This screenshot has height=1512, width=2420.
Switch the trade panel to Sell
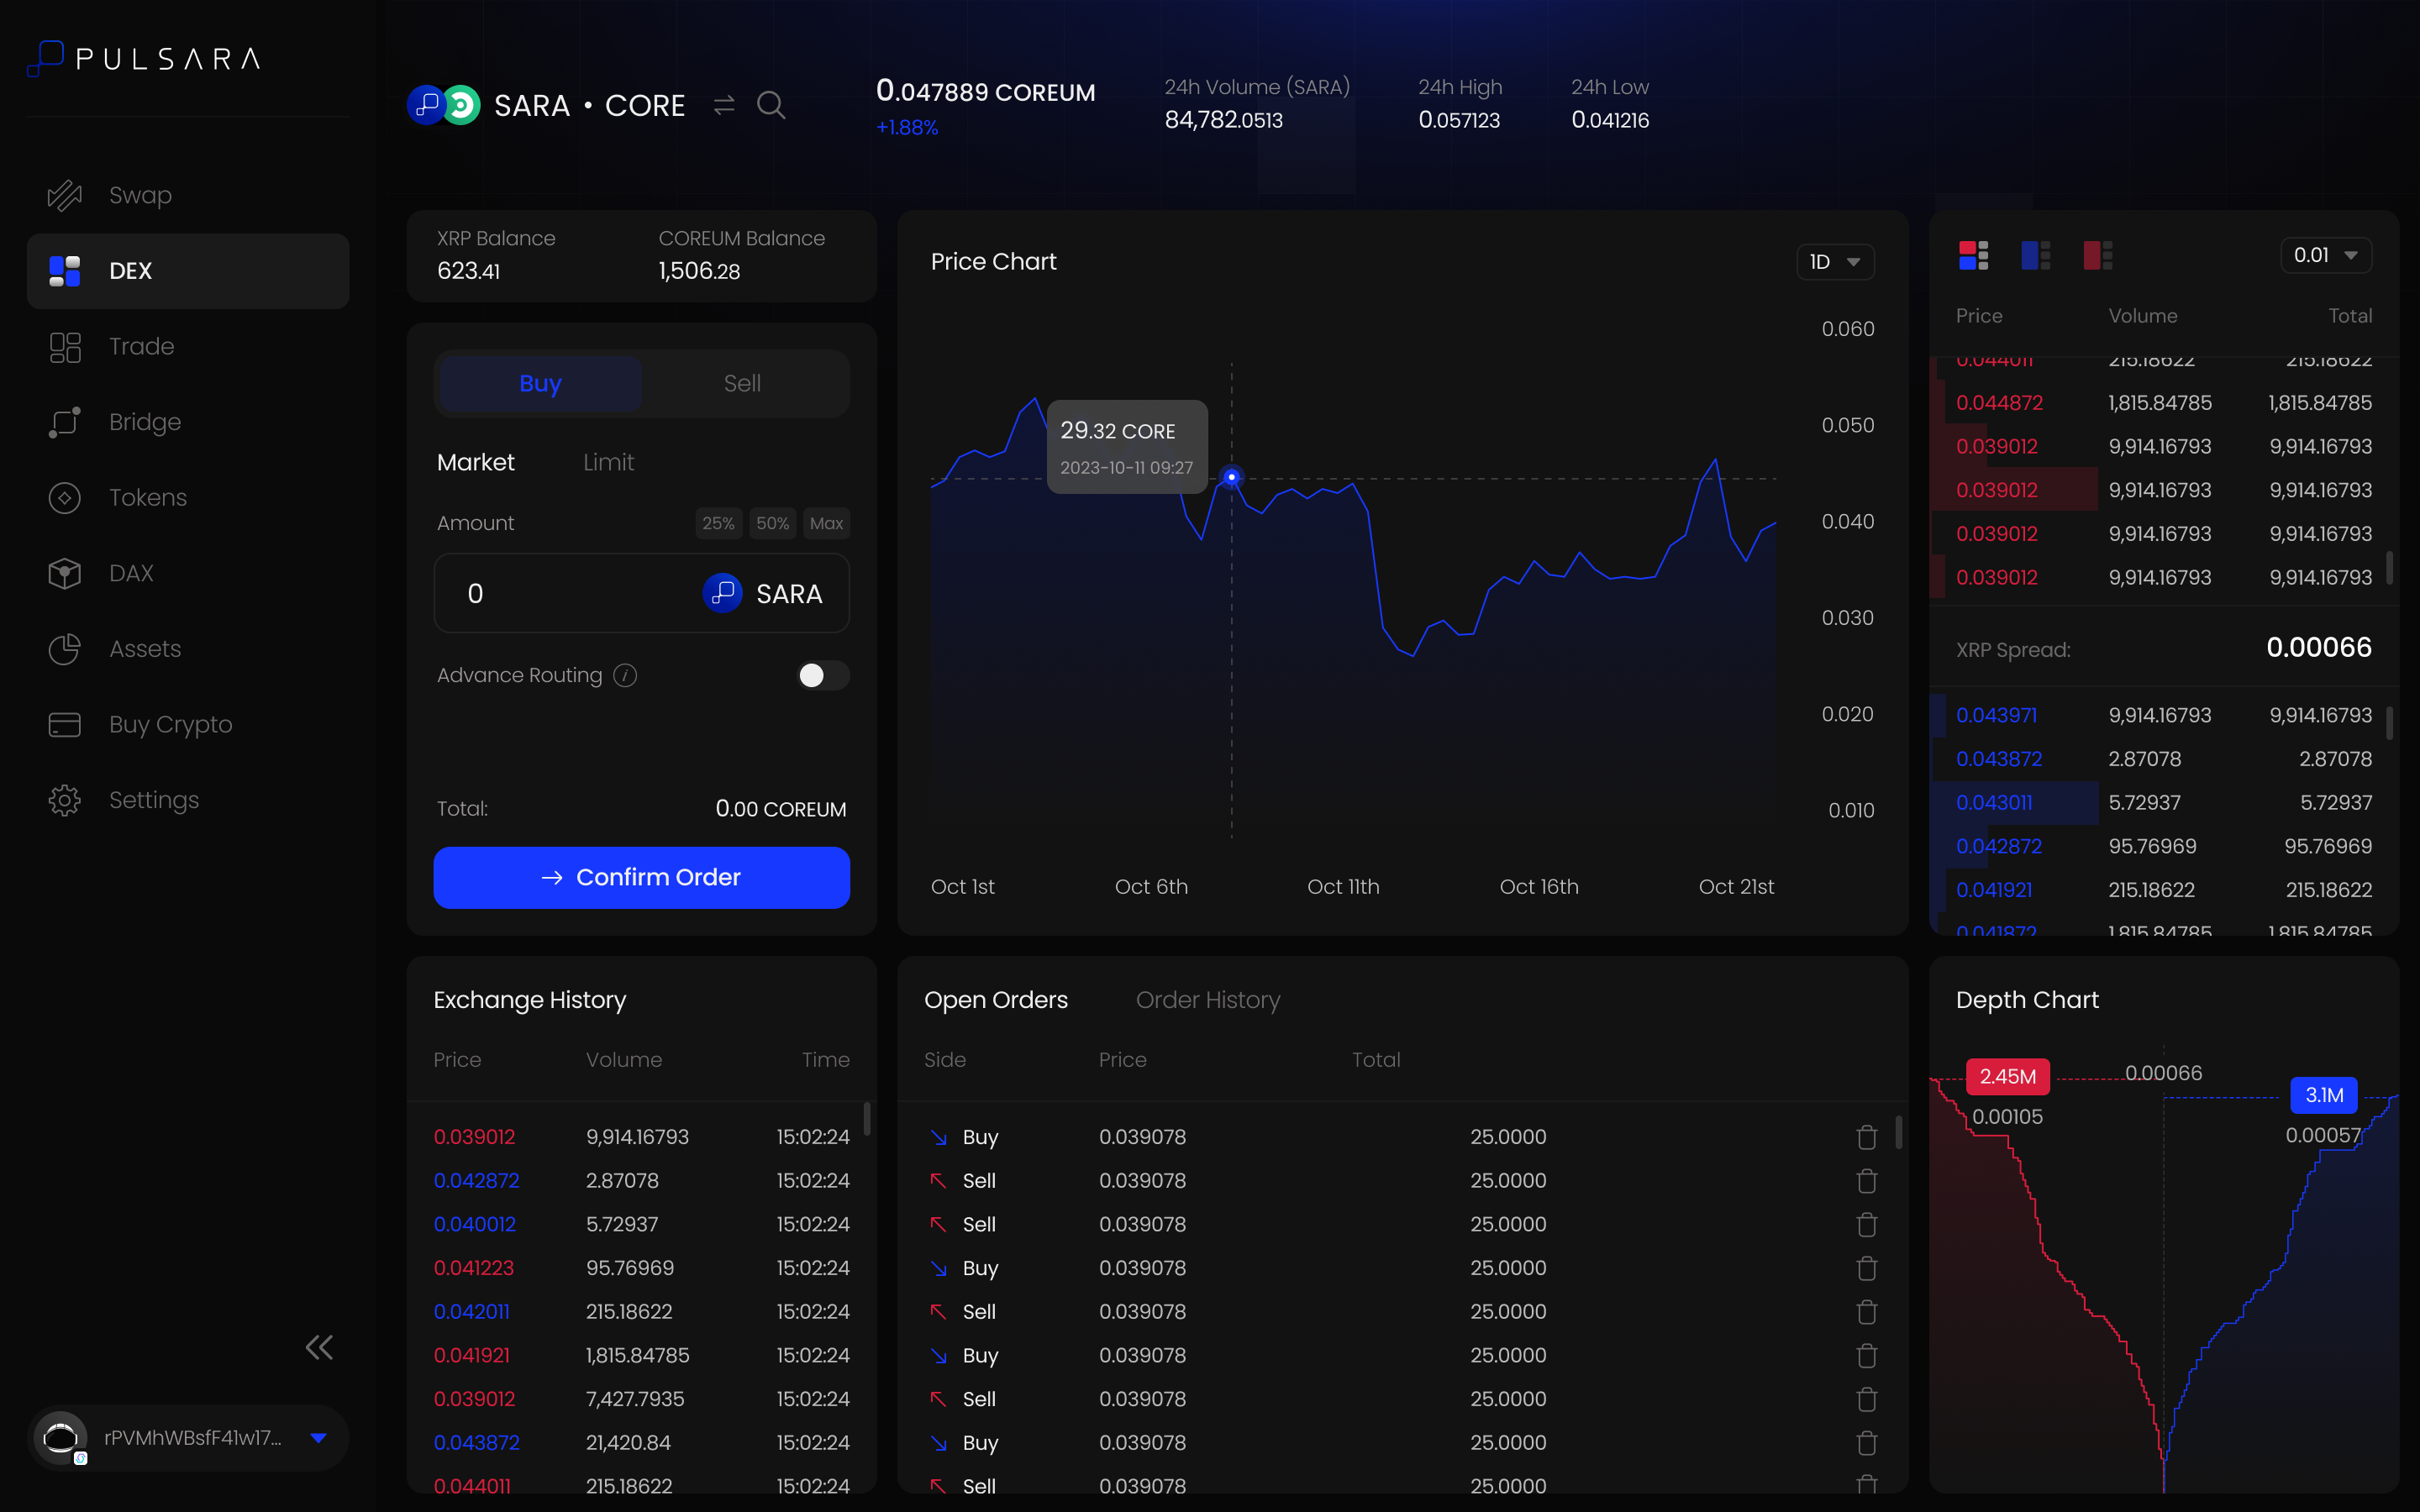[x=743, y=383]
